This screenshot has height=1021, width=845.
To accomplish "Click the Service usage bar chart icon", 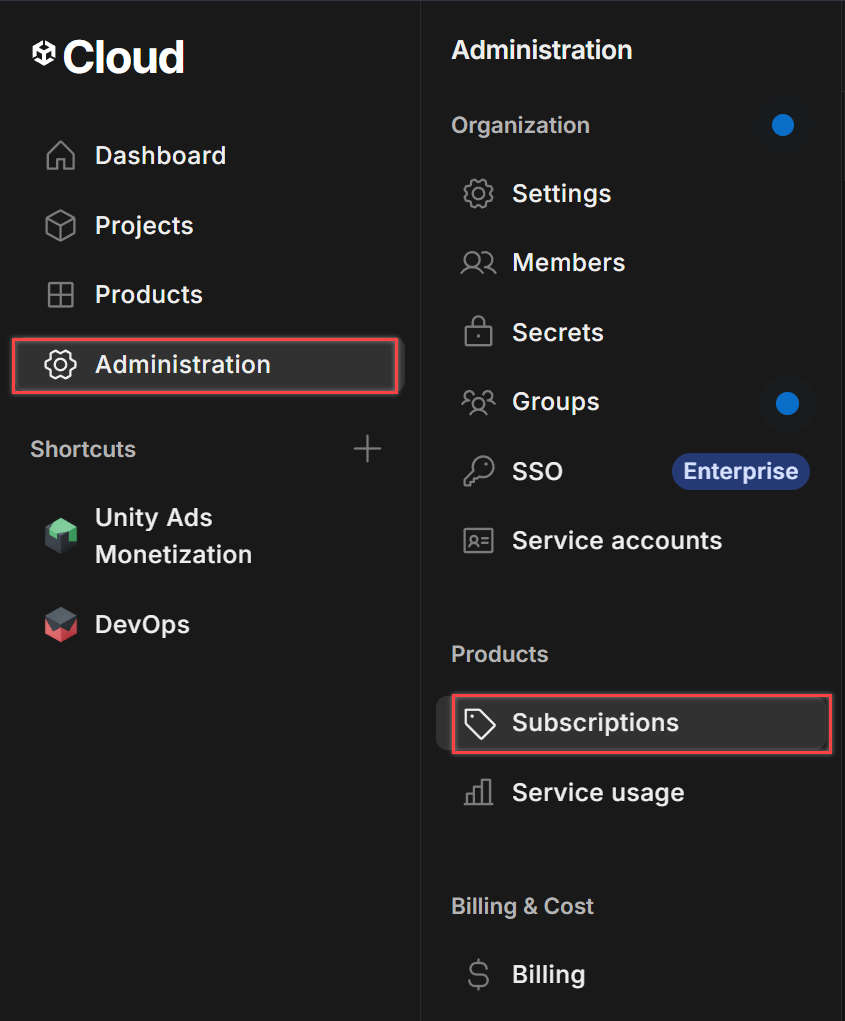I will click(478, 792).
